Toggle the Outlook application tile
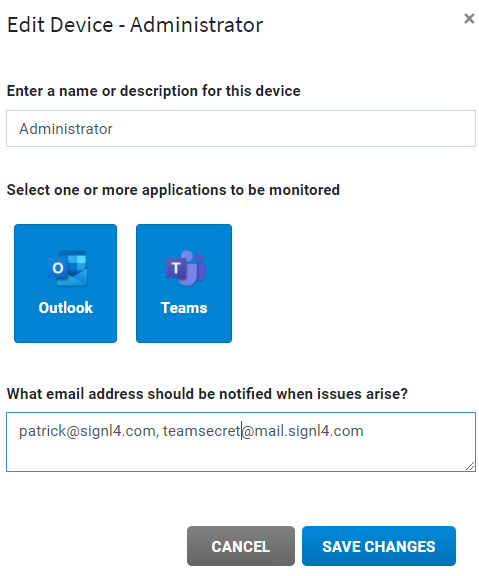 (65, 283)
